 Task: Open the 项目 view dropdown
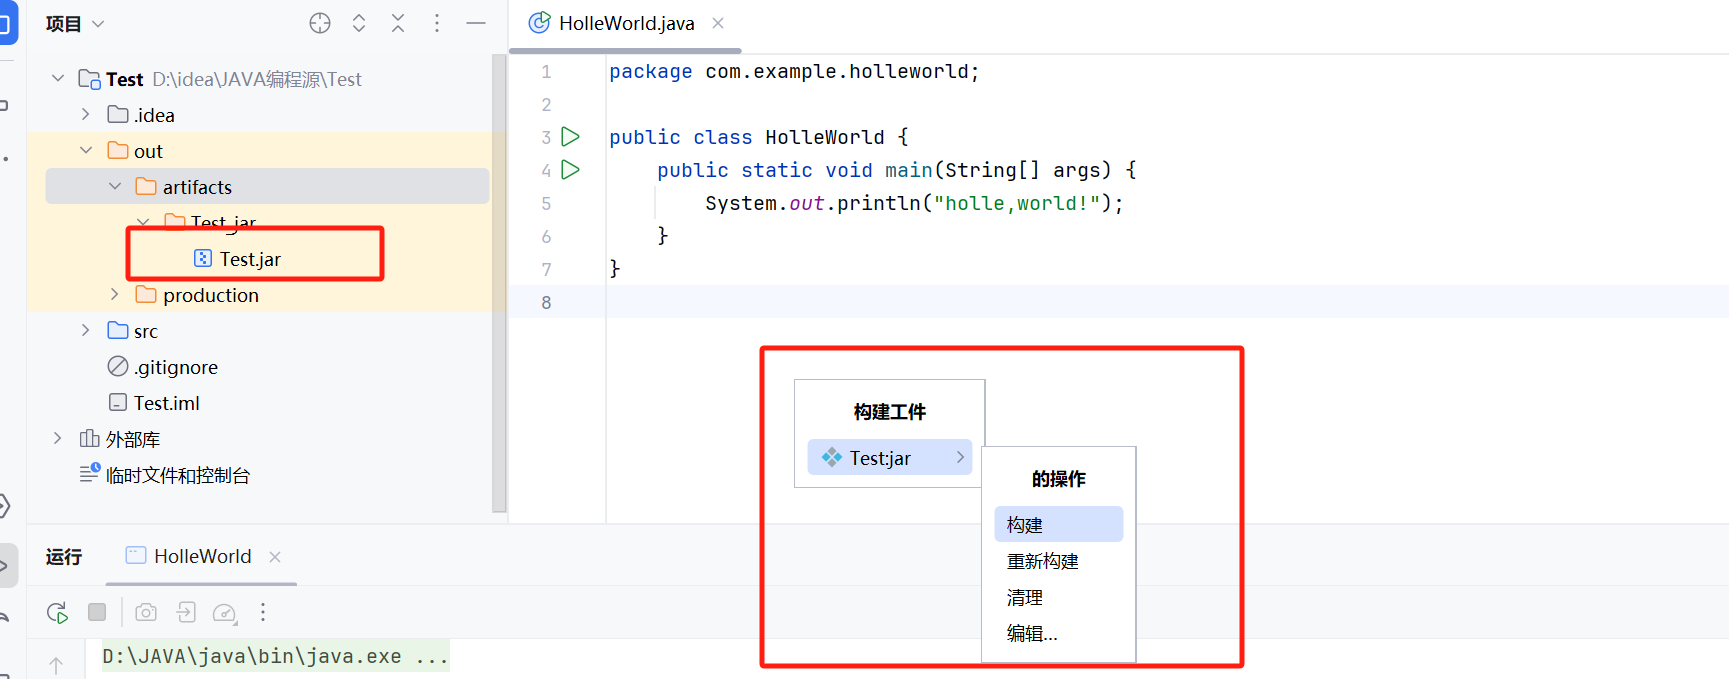pyautogui.click(x=75, y=23)
